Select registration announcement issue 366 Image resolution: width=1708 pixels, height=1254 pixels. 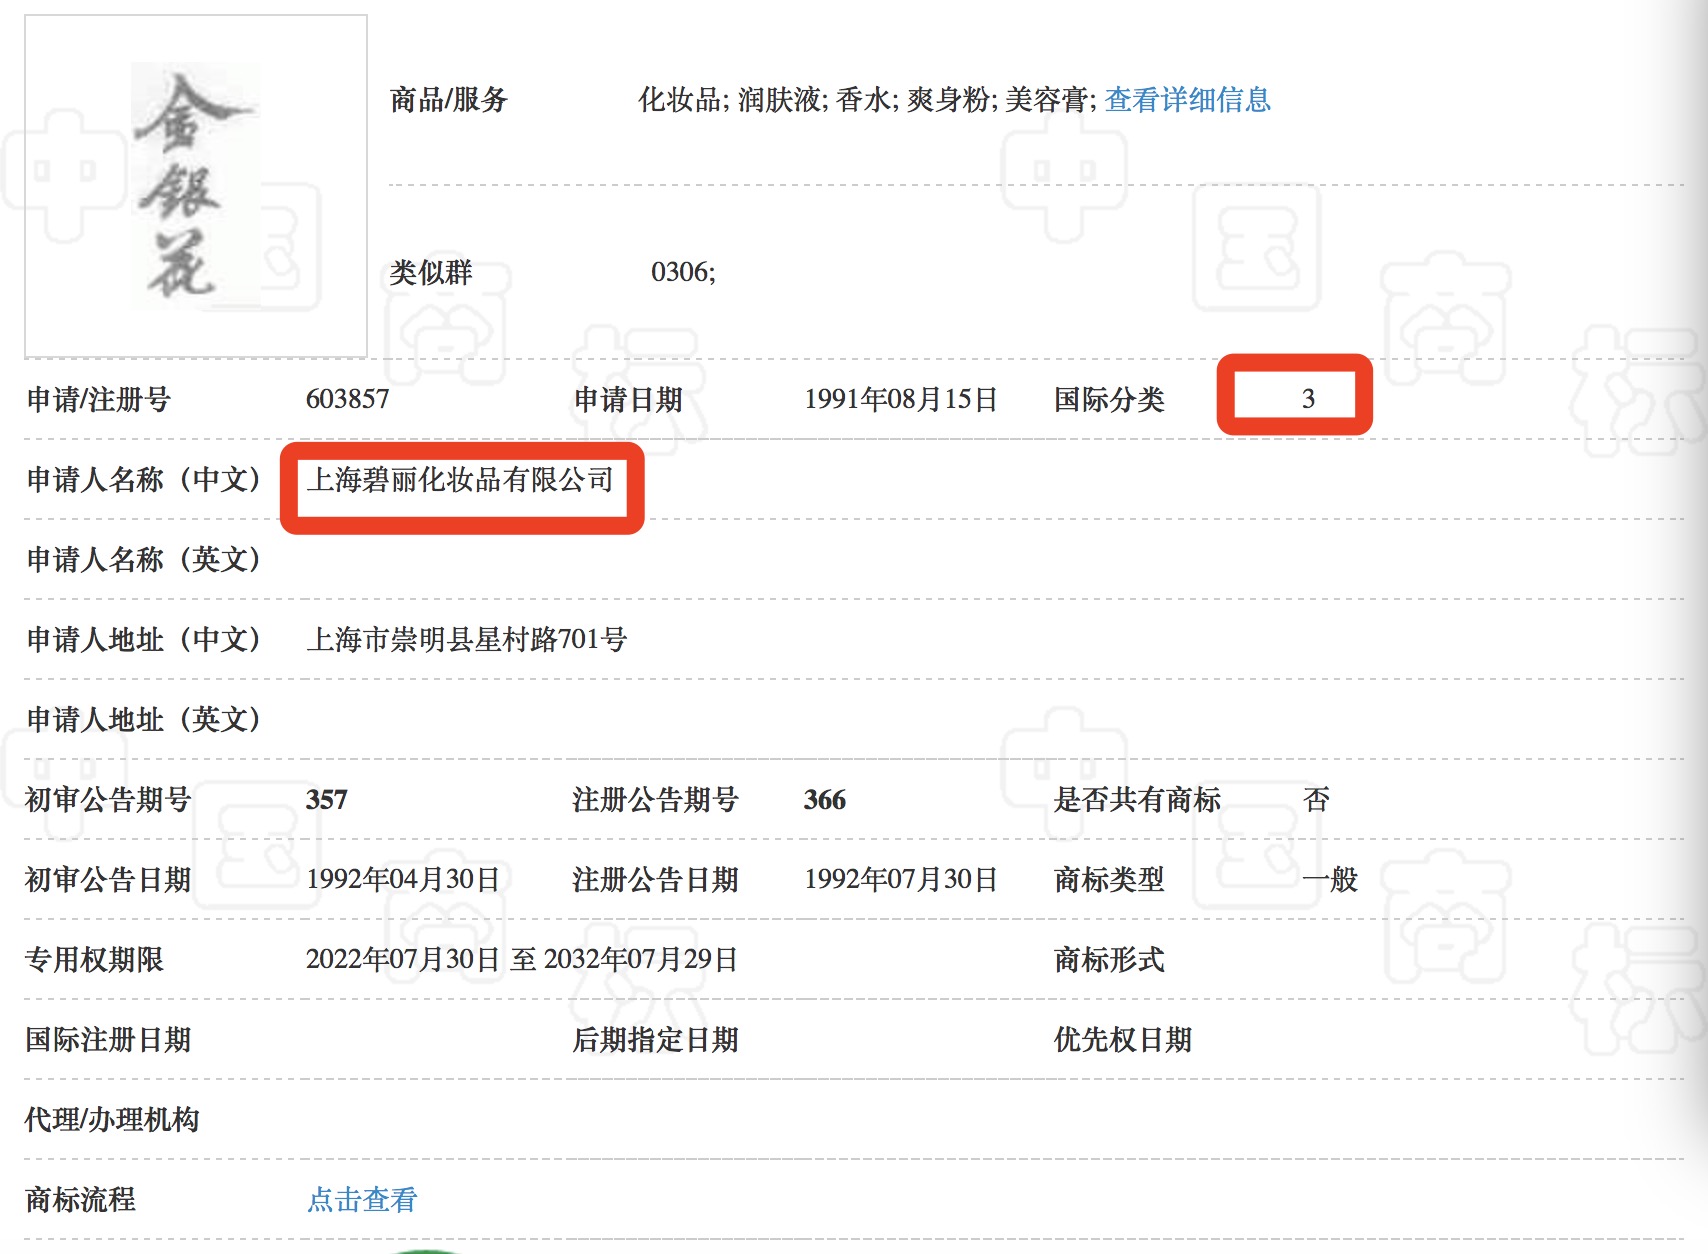[x=824, y=799]
